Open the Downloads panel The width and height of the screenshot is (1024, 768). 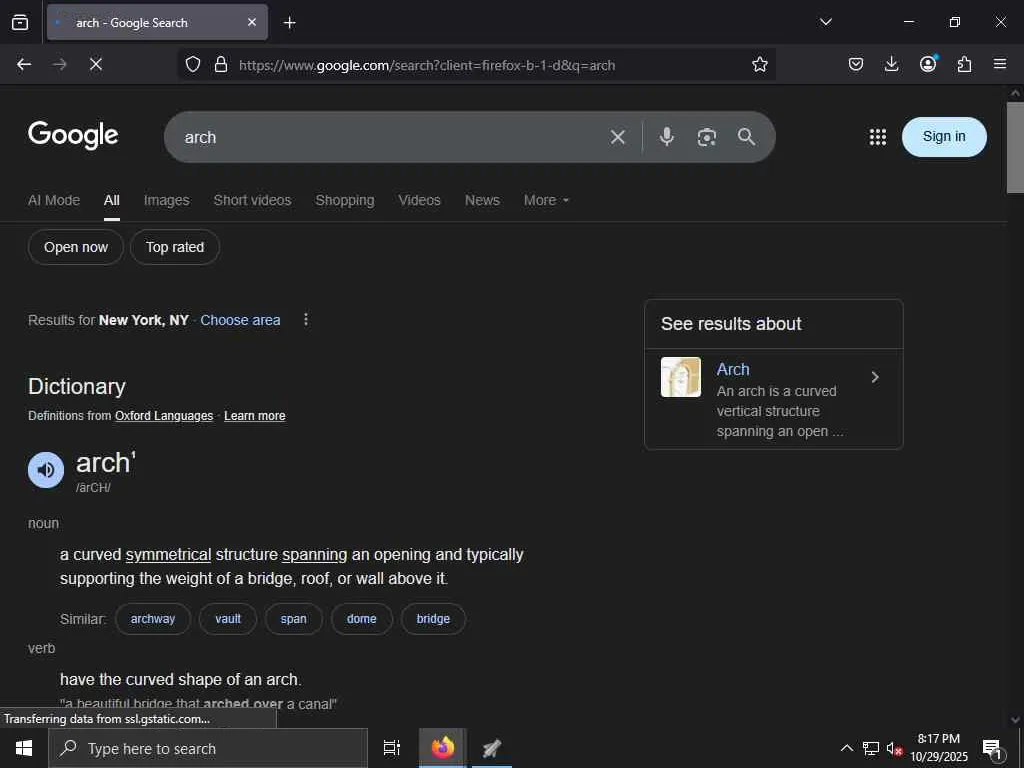(891, 64)
